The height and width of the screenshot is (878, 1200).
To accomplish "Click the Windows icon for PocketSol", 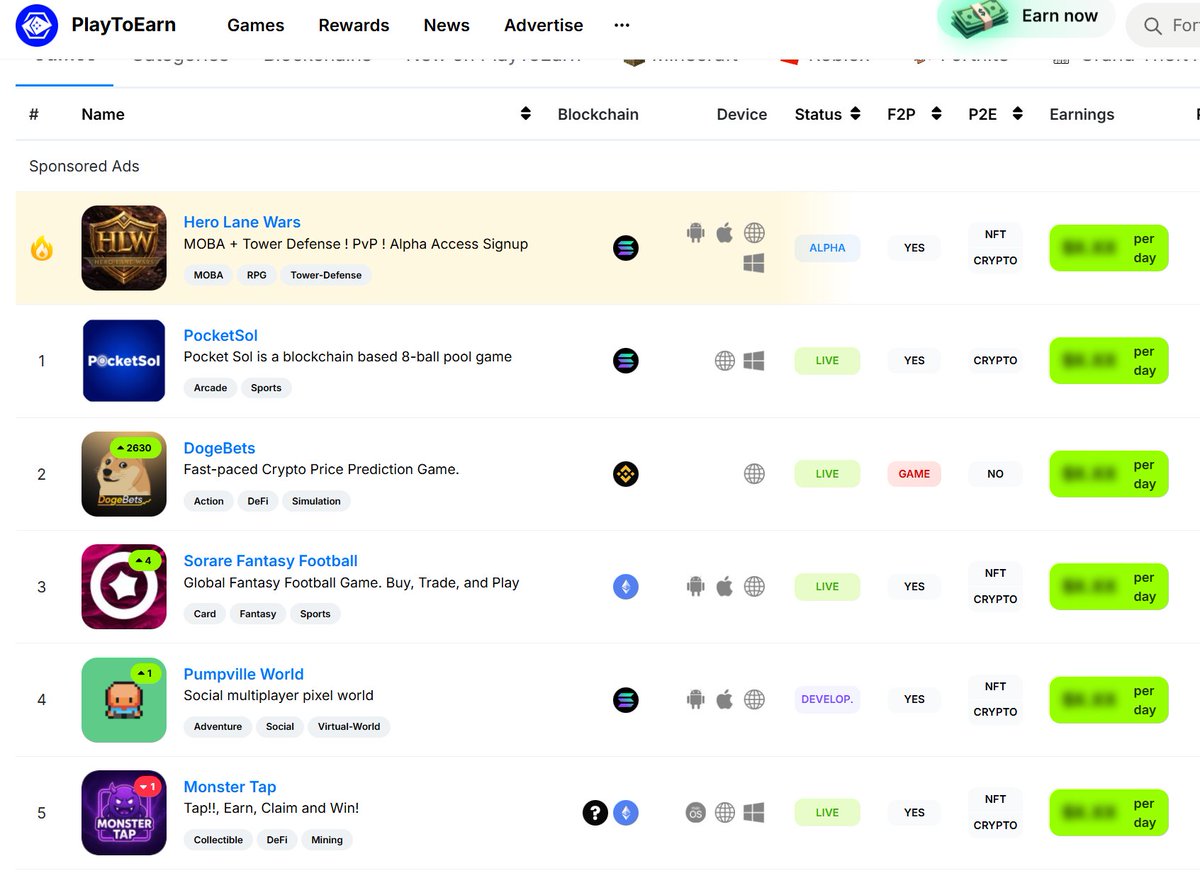I will (755, 361).
